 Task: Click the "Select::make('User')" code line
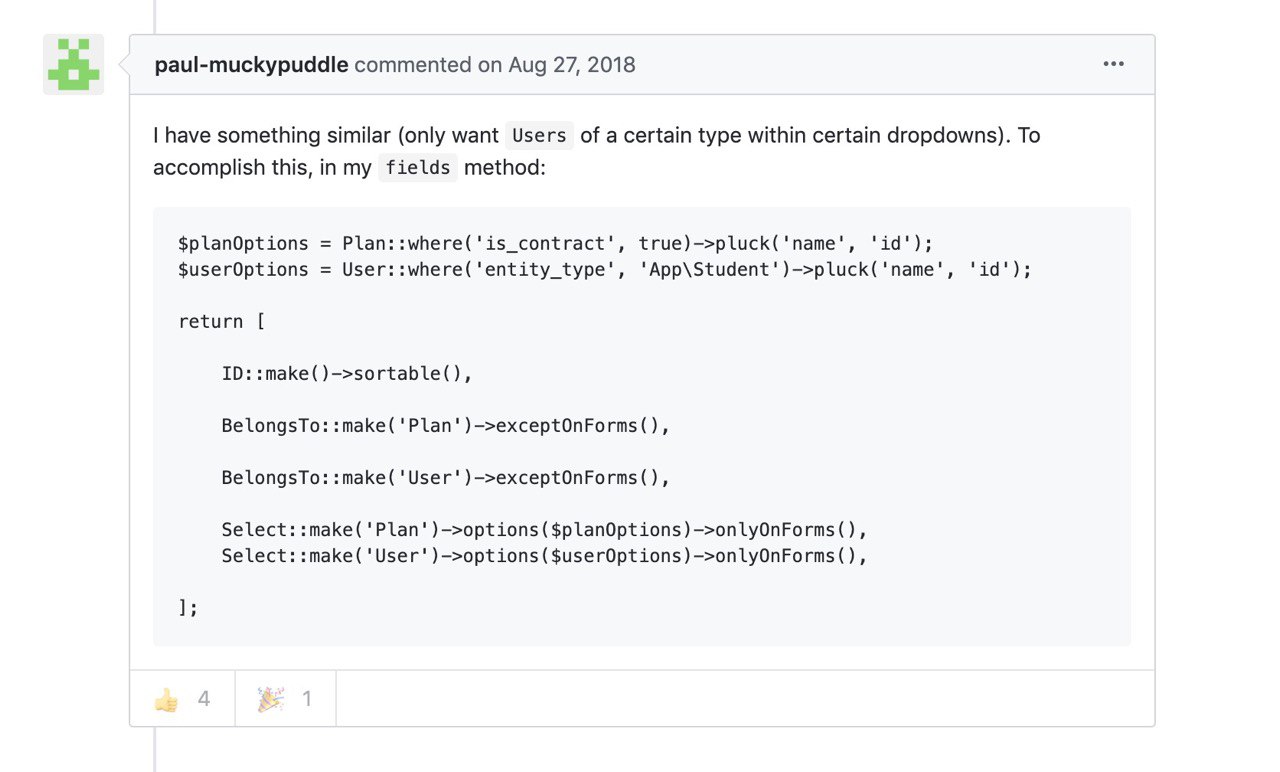tap(544, 555)
